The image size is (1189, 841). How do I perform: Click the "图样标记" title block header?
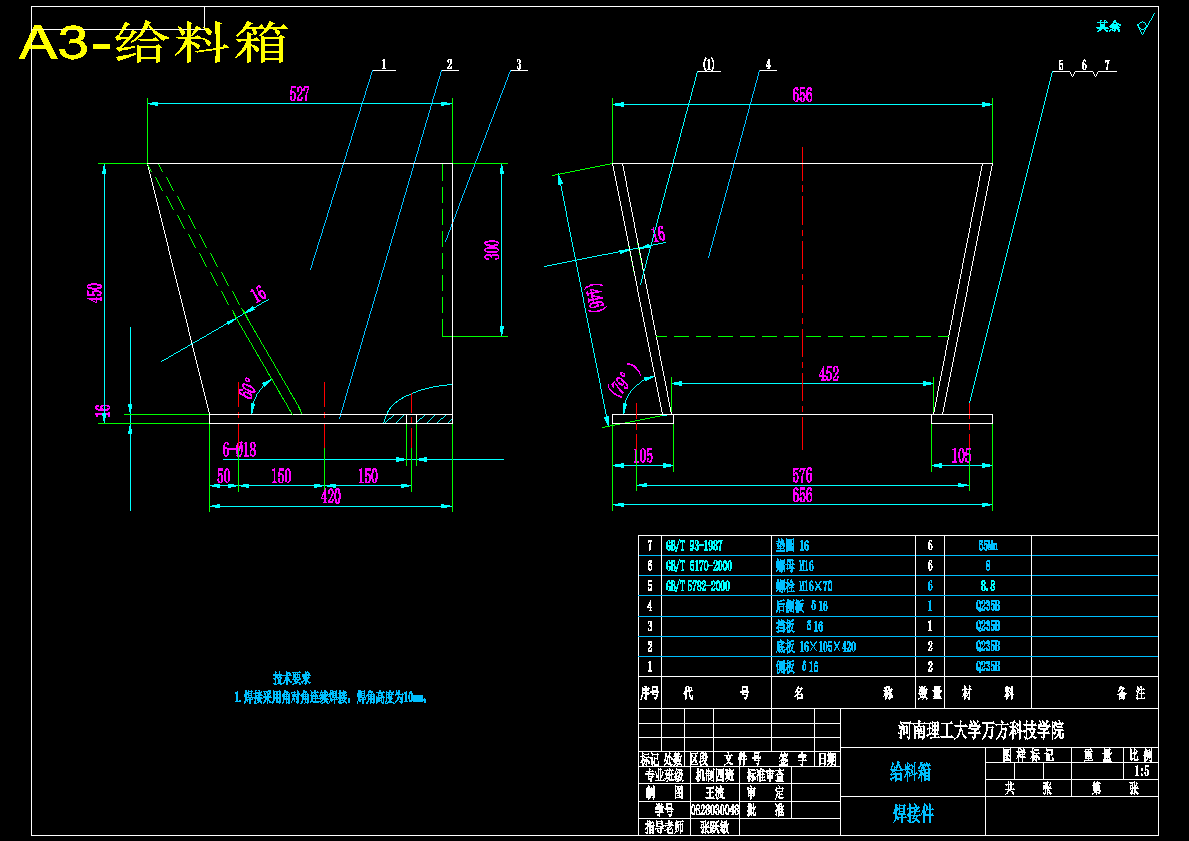(1028, 755)
